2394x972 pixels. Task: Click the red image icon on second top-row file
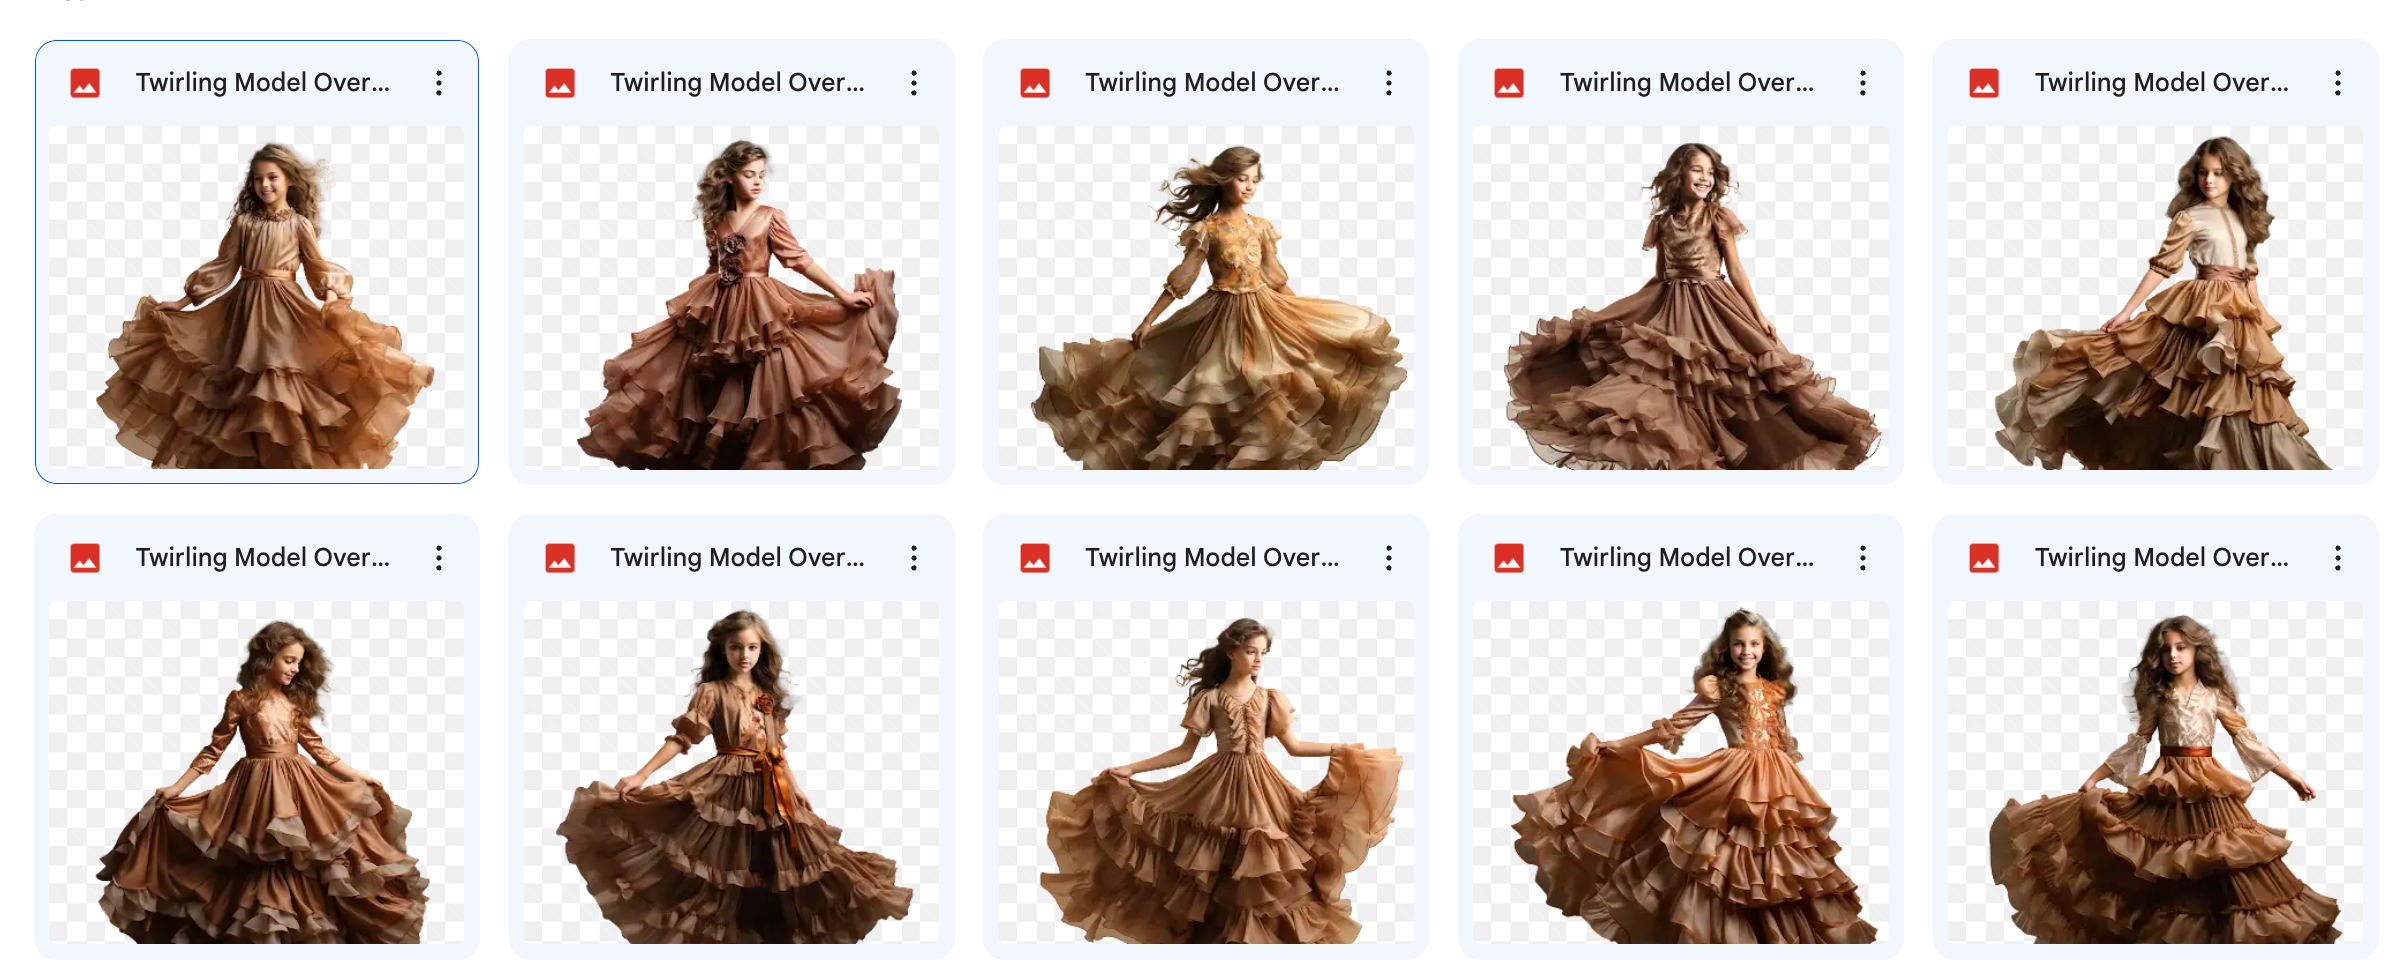click(560, 83)
